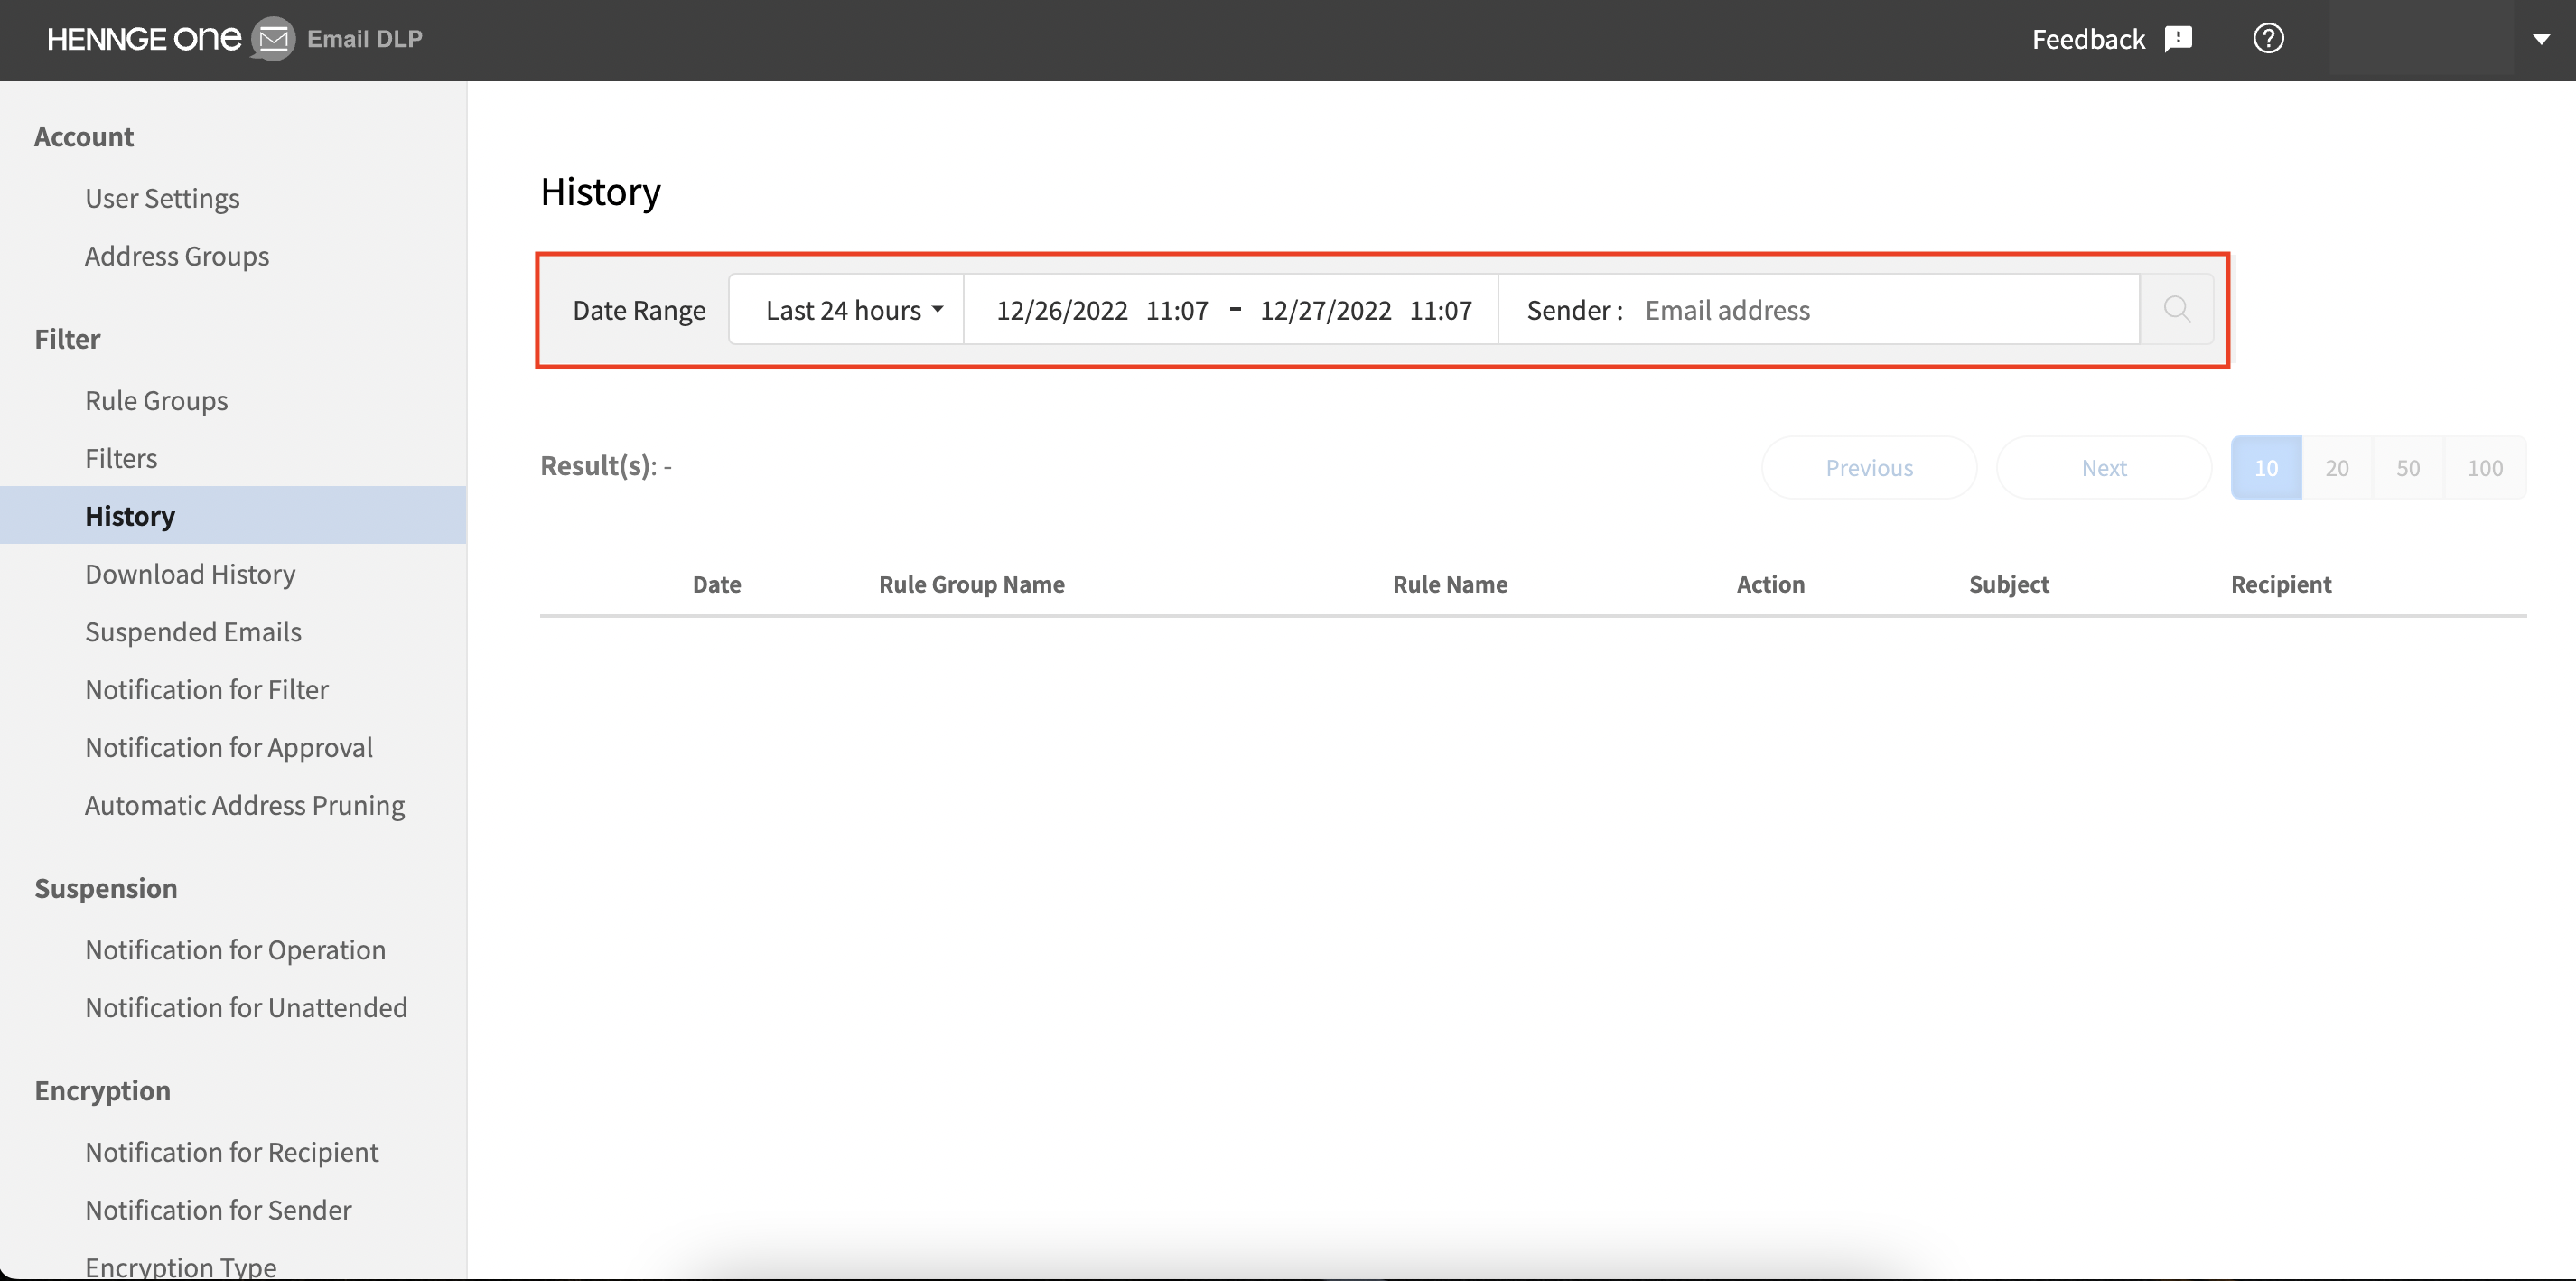Click the Encryption section heading

click(x=102, y=1090)
